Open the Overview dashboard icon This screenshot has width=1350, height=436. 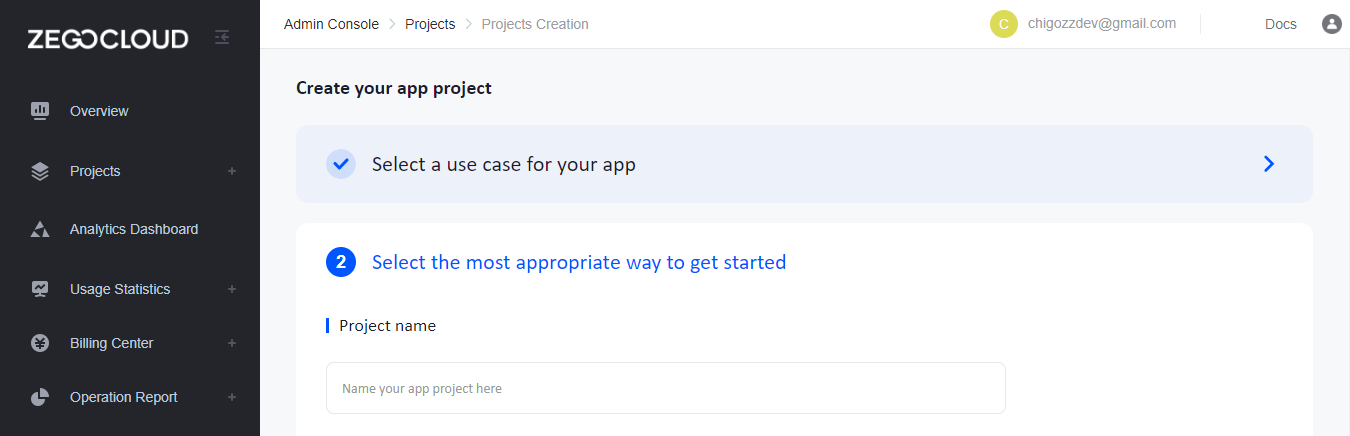point(40,111)
